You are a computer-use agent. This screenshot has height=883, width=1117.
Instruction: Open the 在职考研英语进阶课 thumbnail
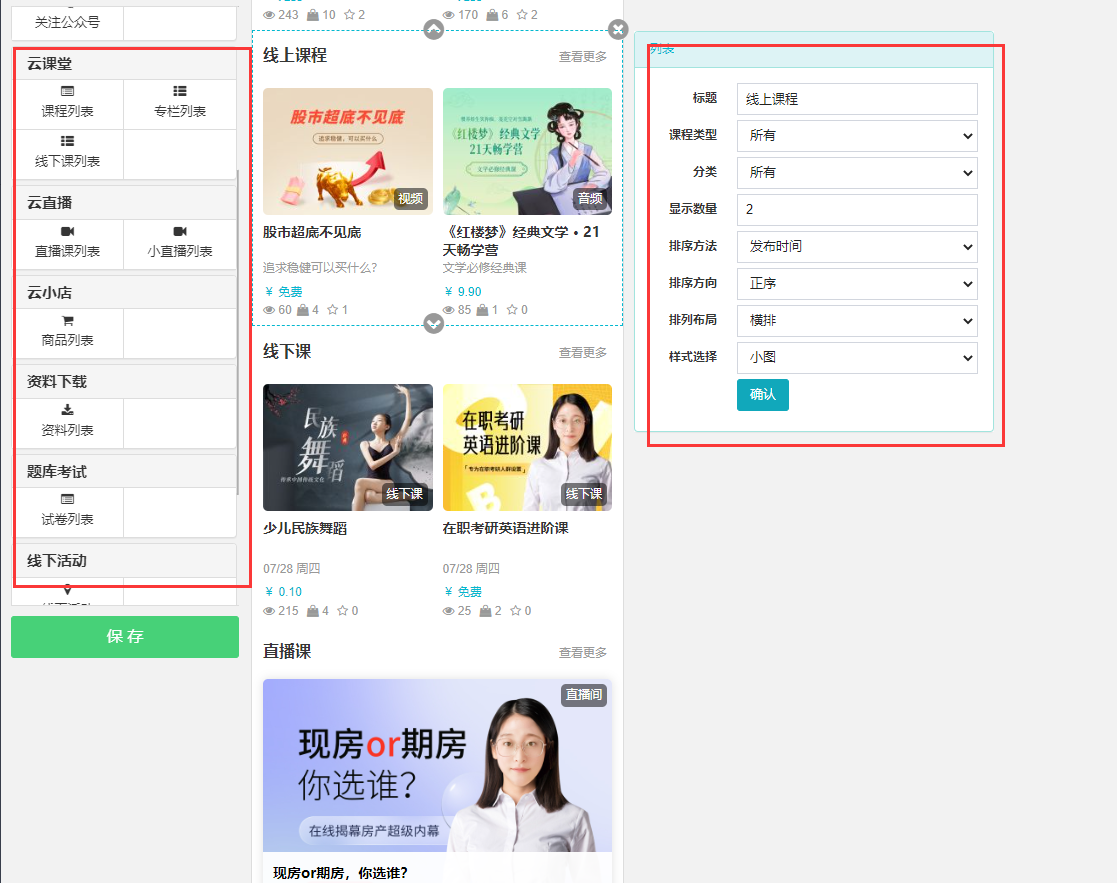pyautogui.click(x=527, y=447)
